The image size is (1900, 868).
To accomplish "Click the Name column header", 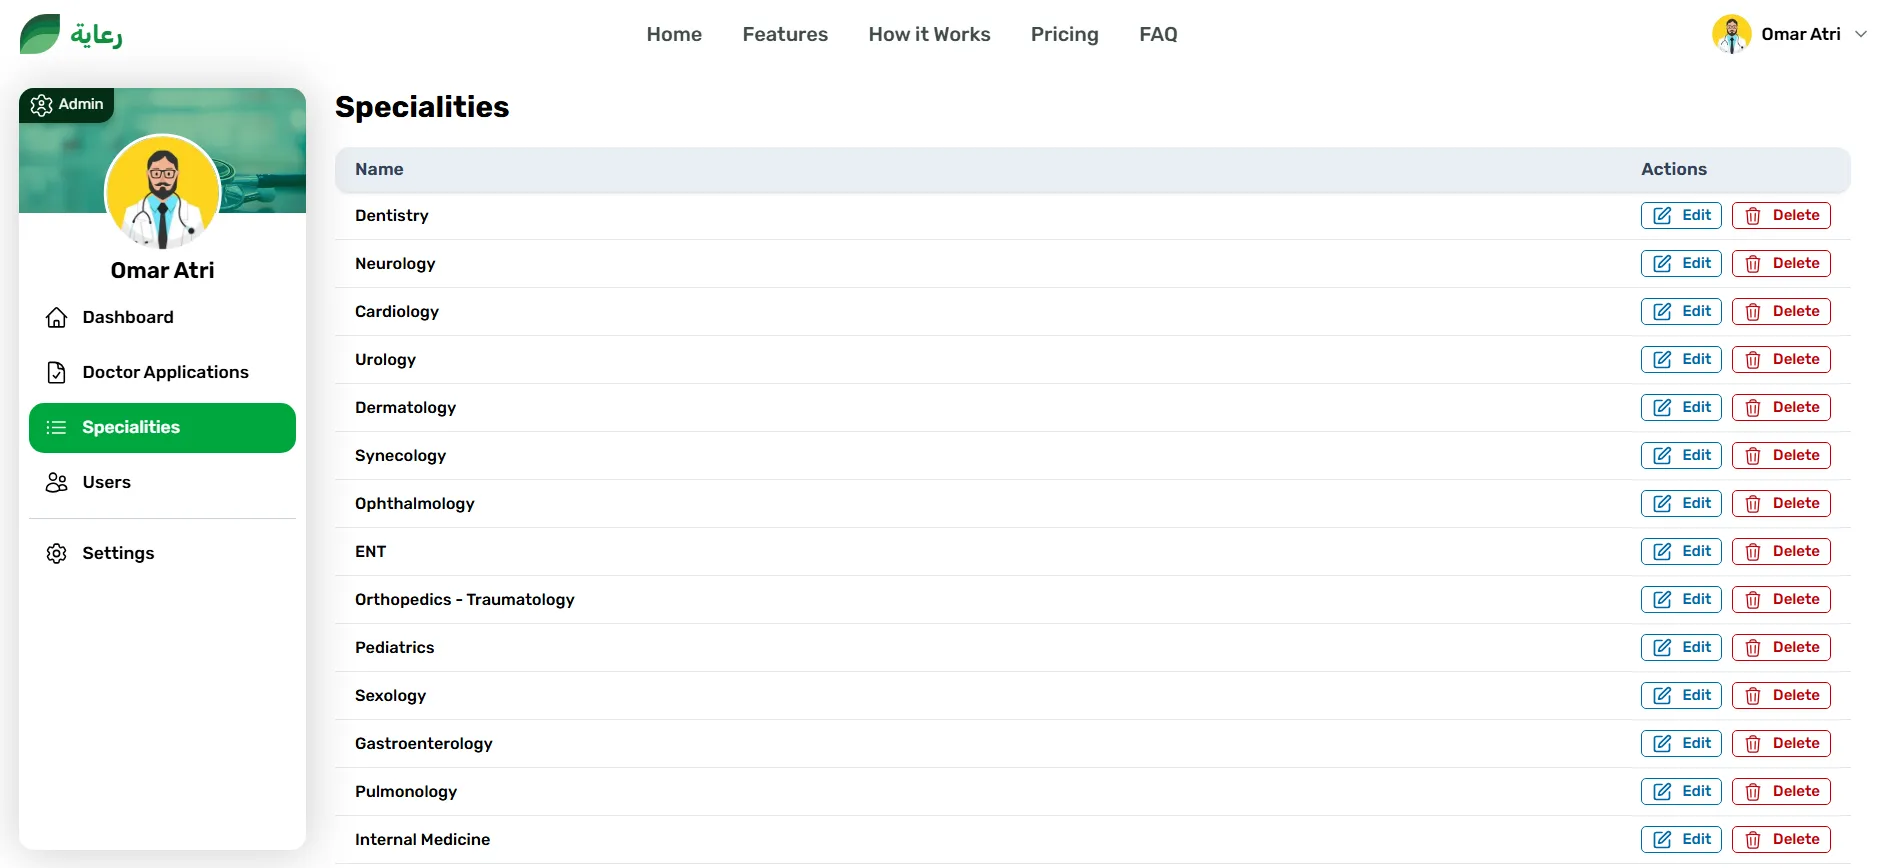I will tap(379, 170).
